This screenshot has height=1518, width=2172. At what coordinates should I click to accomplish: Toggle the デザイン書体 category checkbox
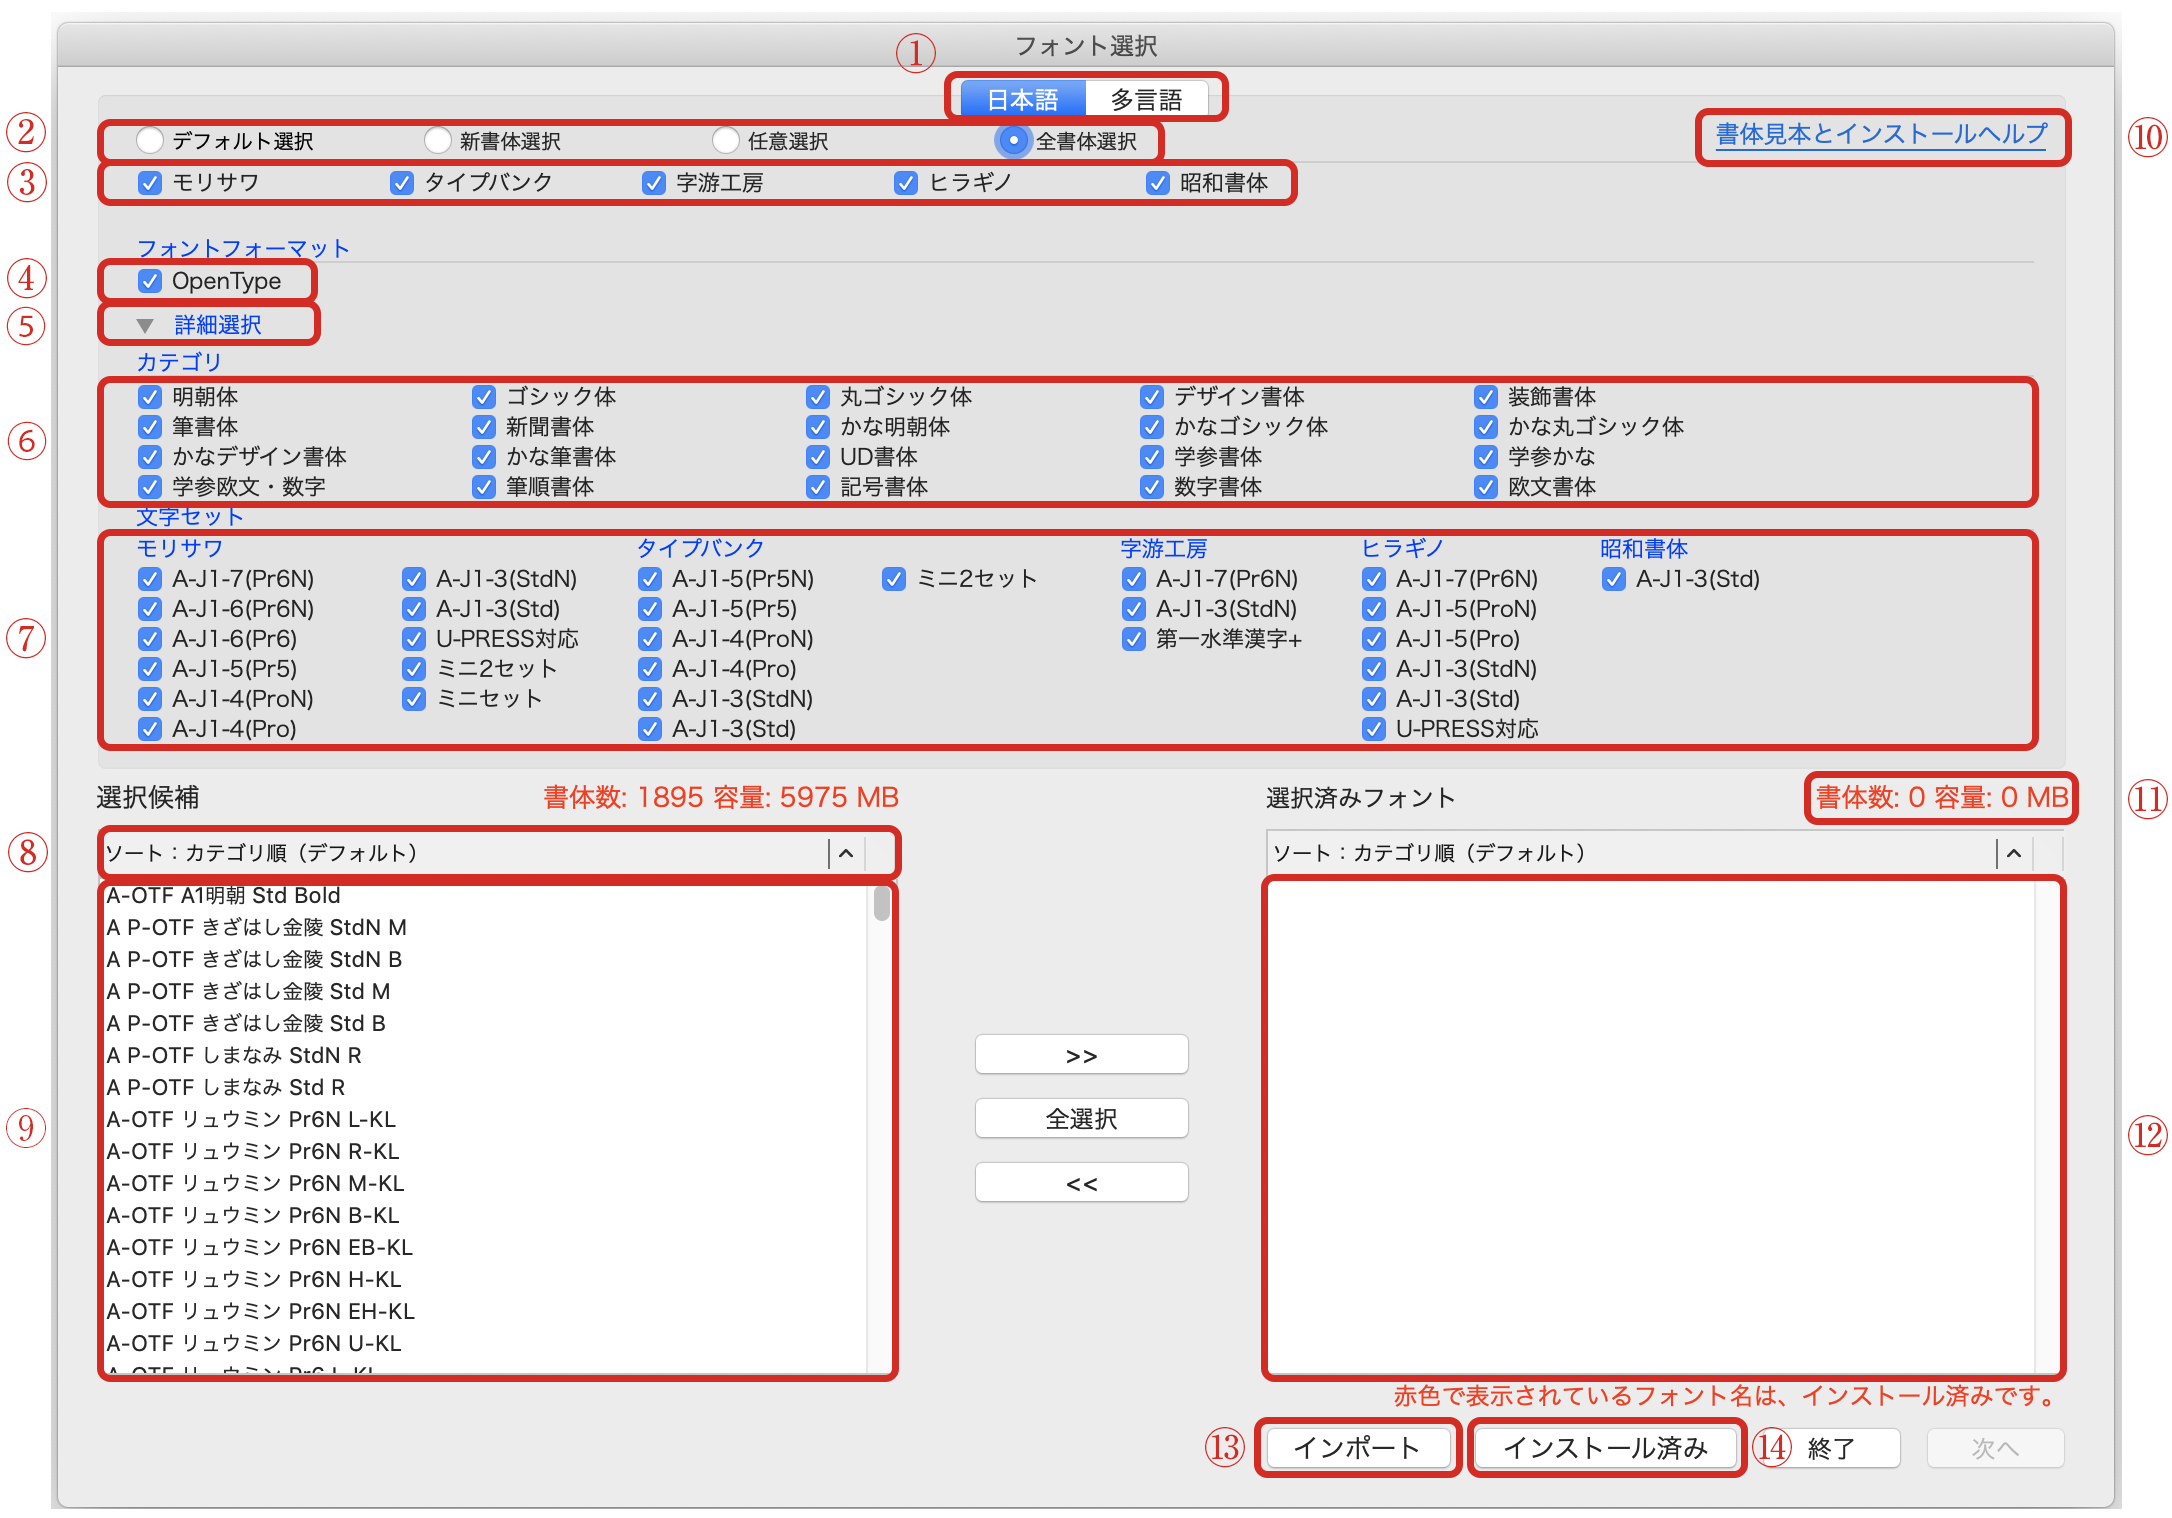tap(1152, 397)
